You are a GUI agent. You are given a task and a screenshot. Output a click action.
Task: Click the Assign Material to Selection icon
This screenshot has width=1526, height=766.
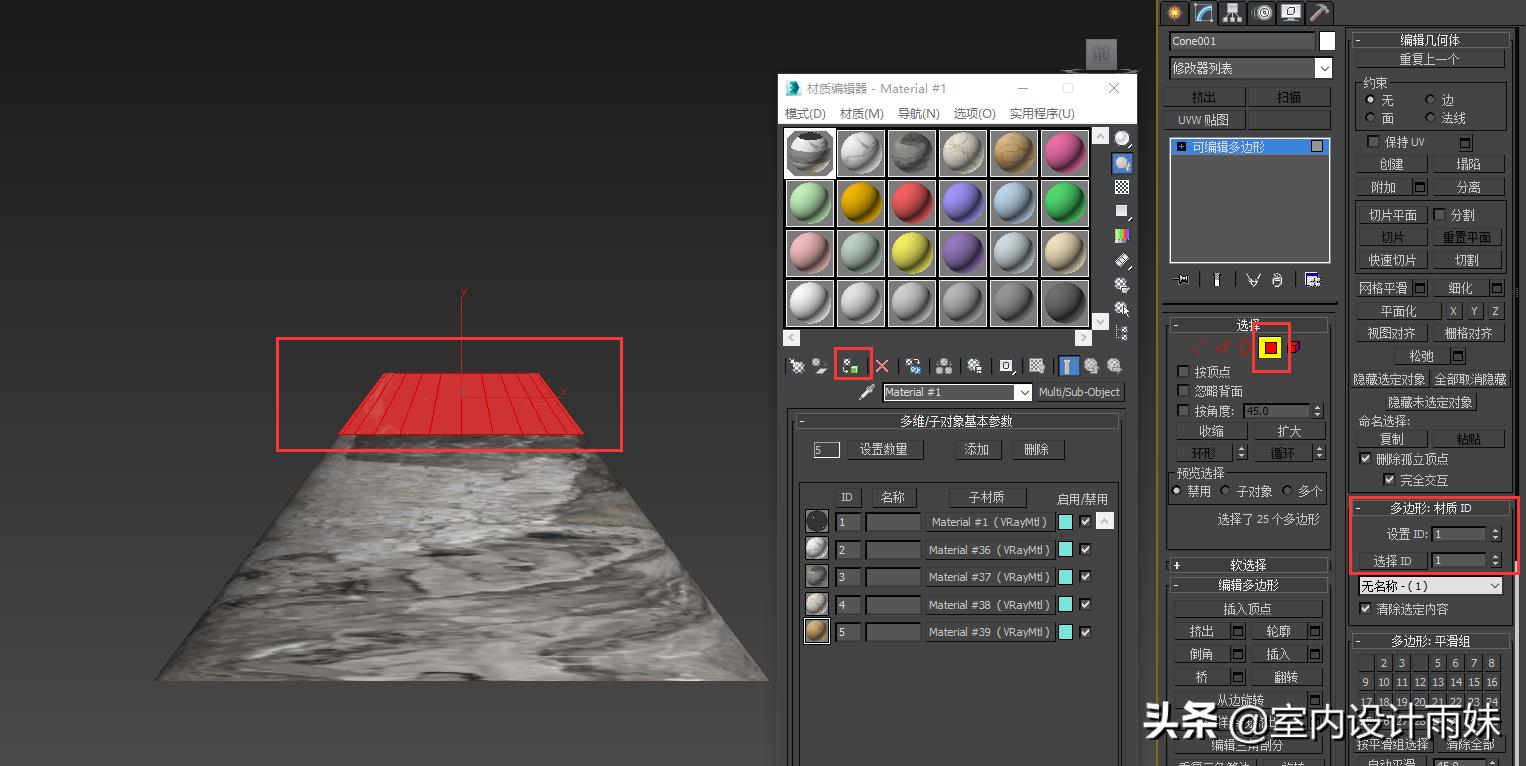(x=852, y=365)
